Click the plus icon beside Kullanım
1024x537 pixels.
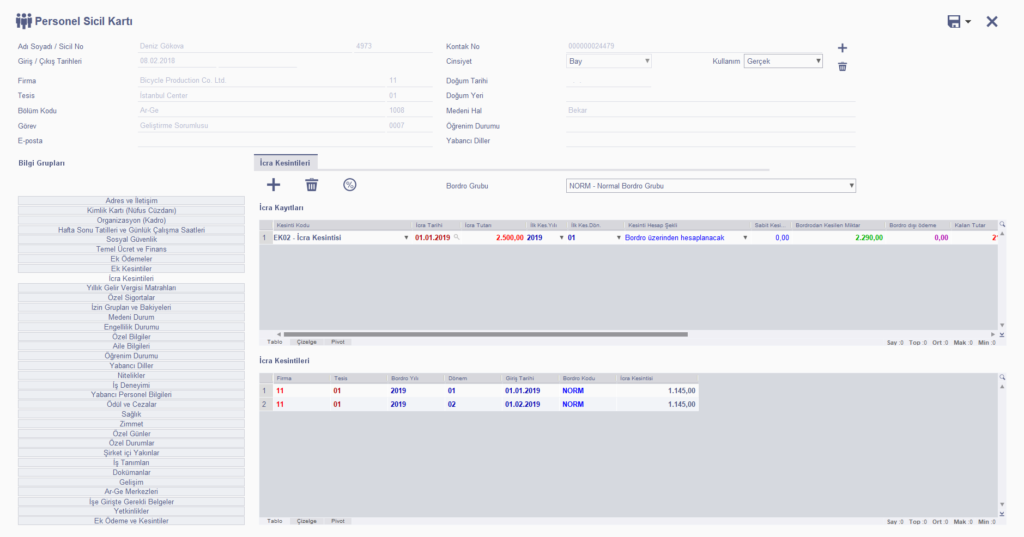point(842,48)
